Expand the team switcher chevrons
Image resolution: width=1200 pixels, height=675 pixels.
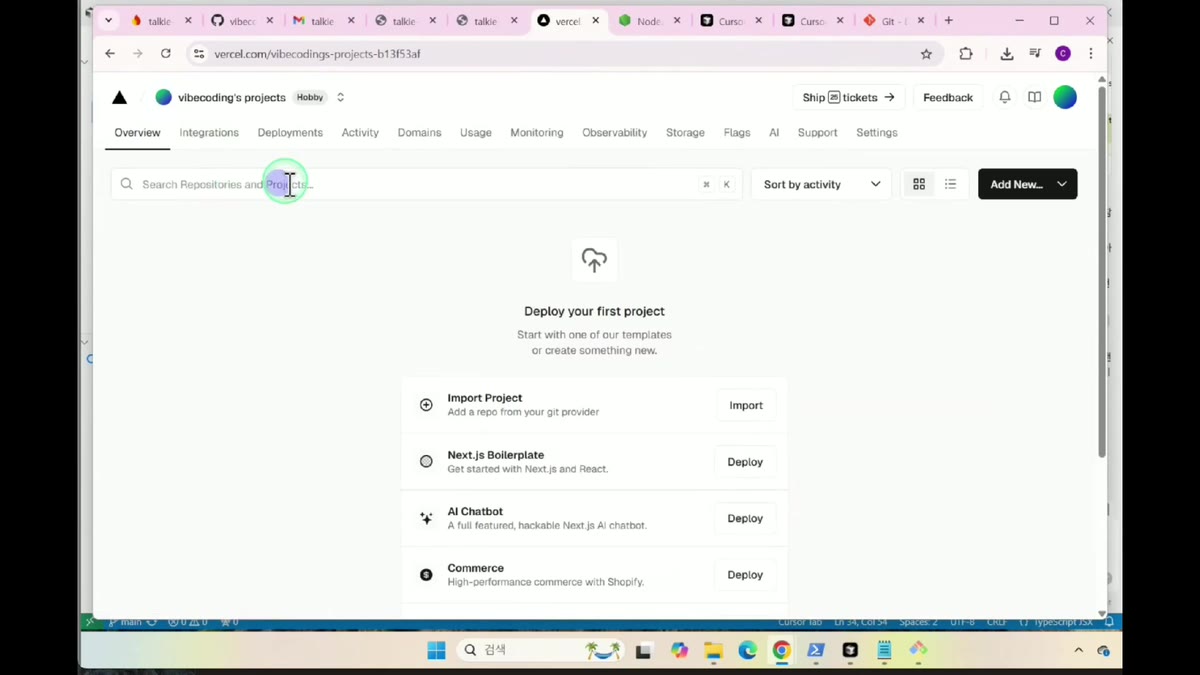pos(340,97)
